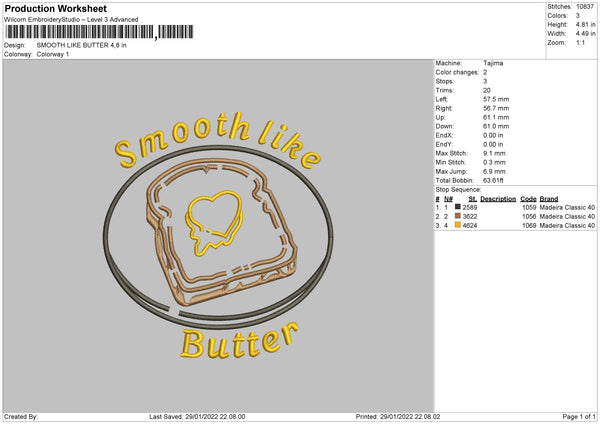Click the stops value '3'
The image size is (600, 424).
pyautogui.click(x=485, y=81)
